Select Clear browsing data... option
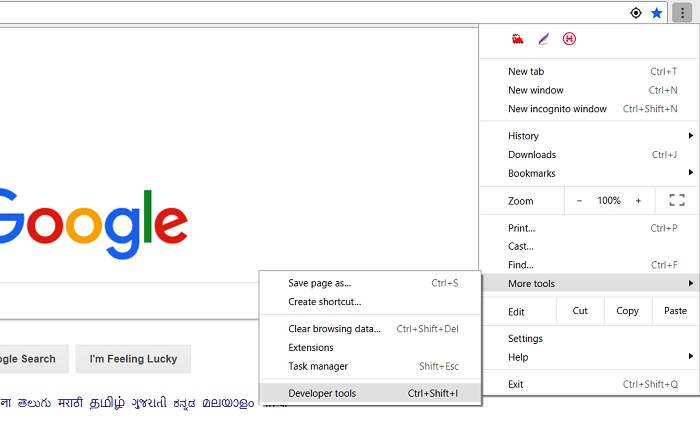This screenshot has width=700, height=427. (370, 329)
